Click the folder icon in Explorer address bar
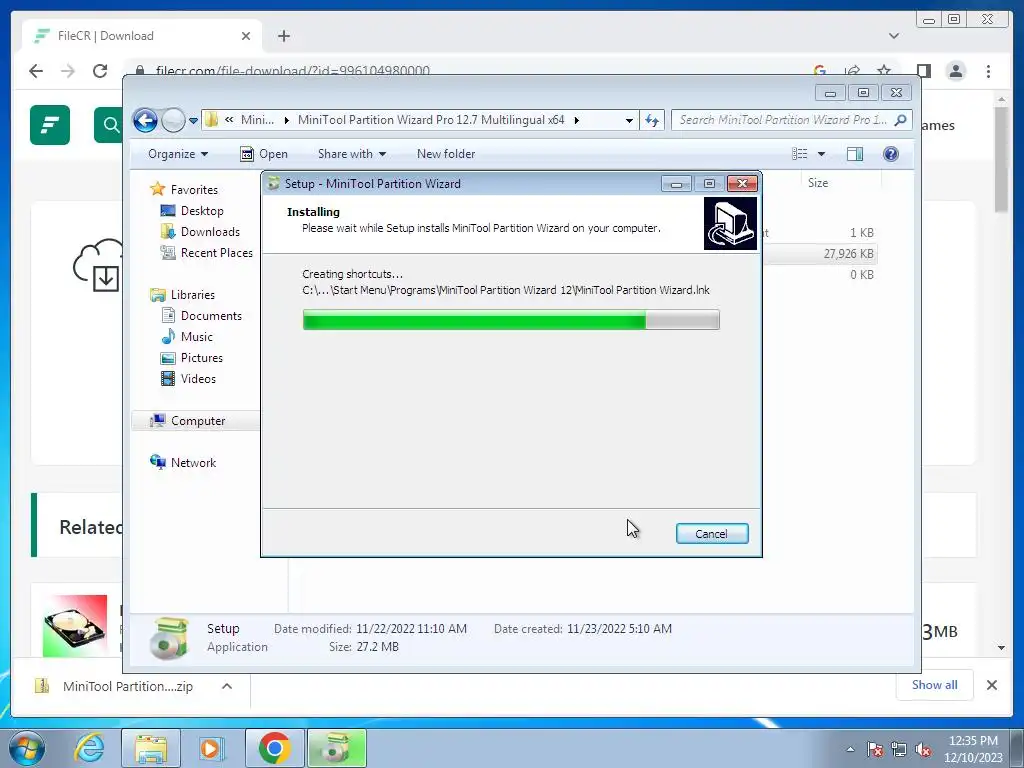This screenshot has width=1024, height=768. click(212, 120)
